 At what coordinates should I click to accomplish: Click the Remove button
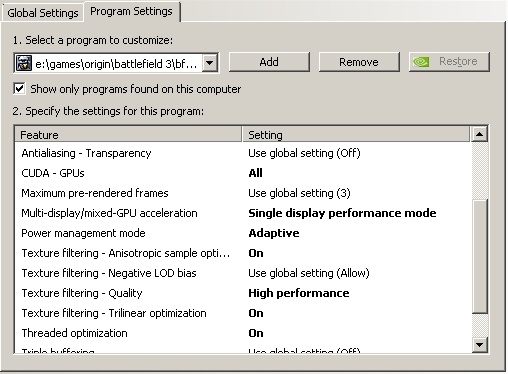(359, 62)
